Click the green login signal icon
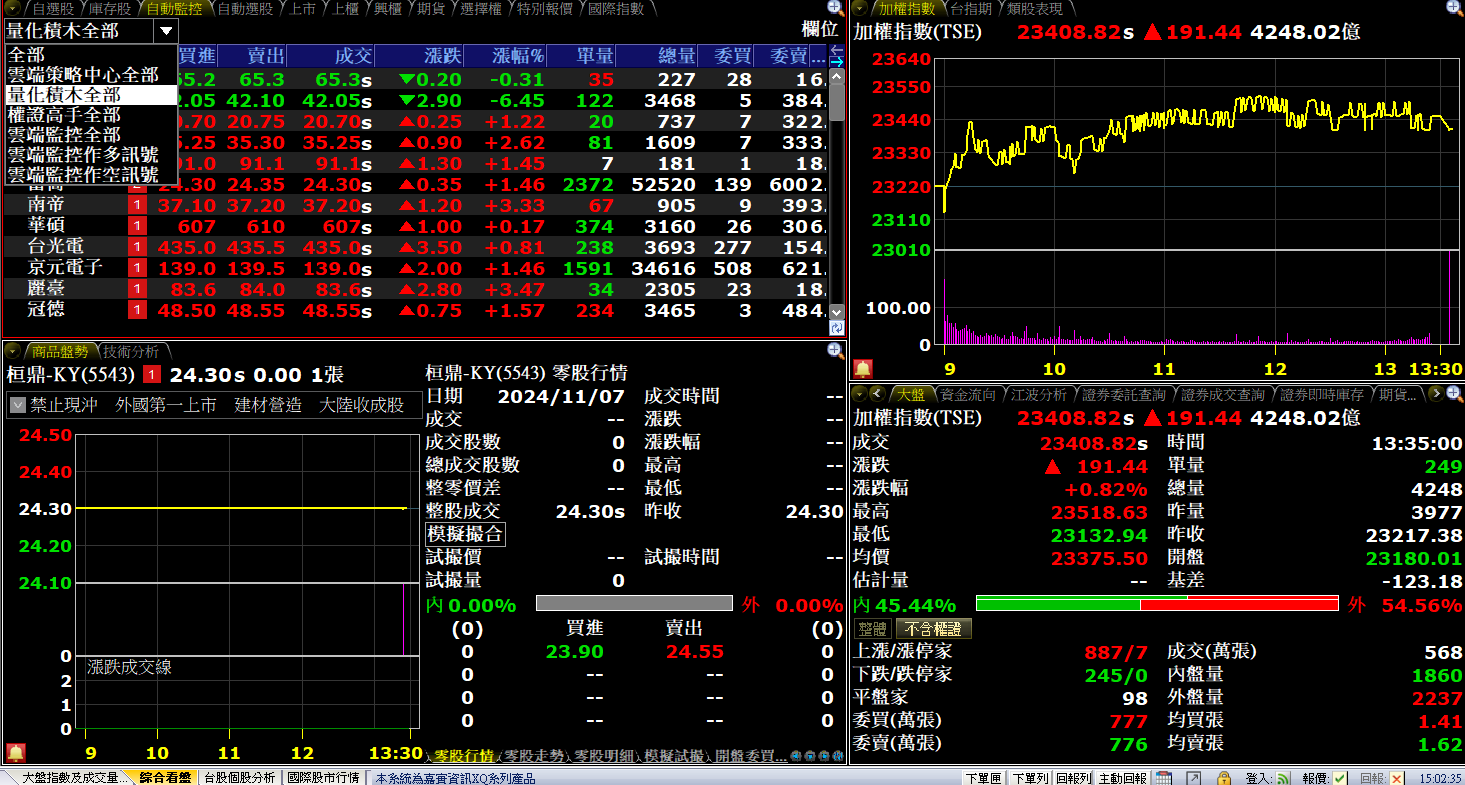The width and height of the screenshot is (1465, 785). tap(1283, 777)
